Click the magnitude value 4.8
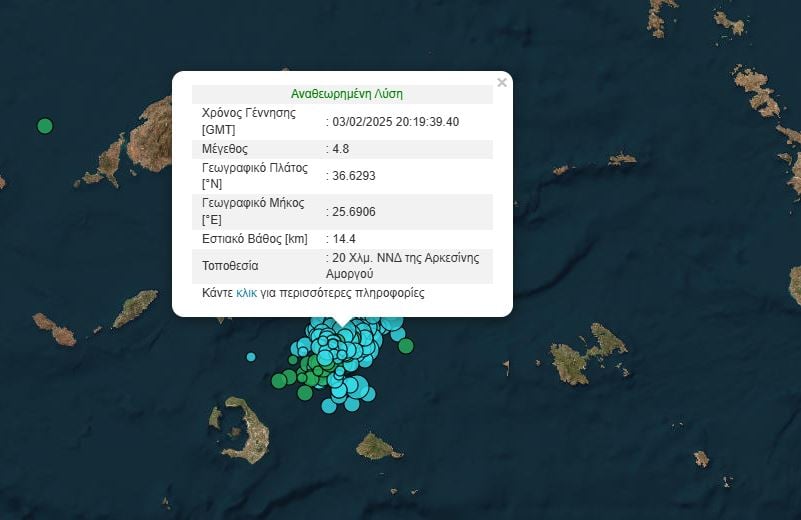Image resolution: width=801 pixels, height=520 pixels. pyautogui.click(x=340, y=148)
